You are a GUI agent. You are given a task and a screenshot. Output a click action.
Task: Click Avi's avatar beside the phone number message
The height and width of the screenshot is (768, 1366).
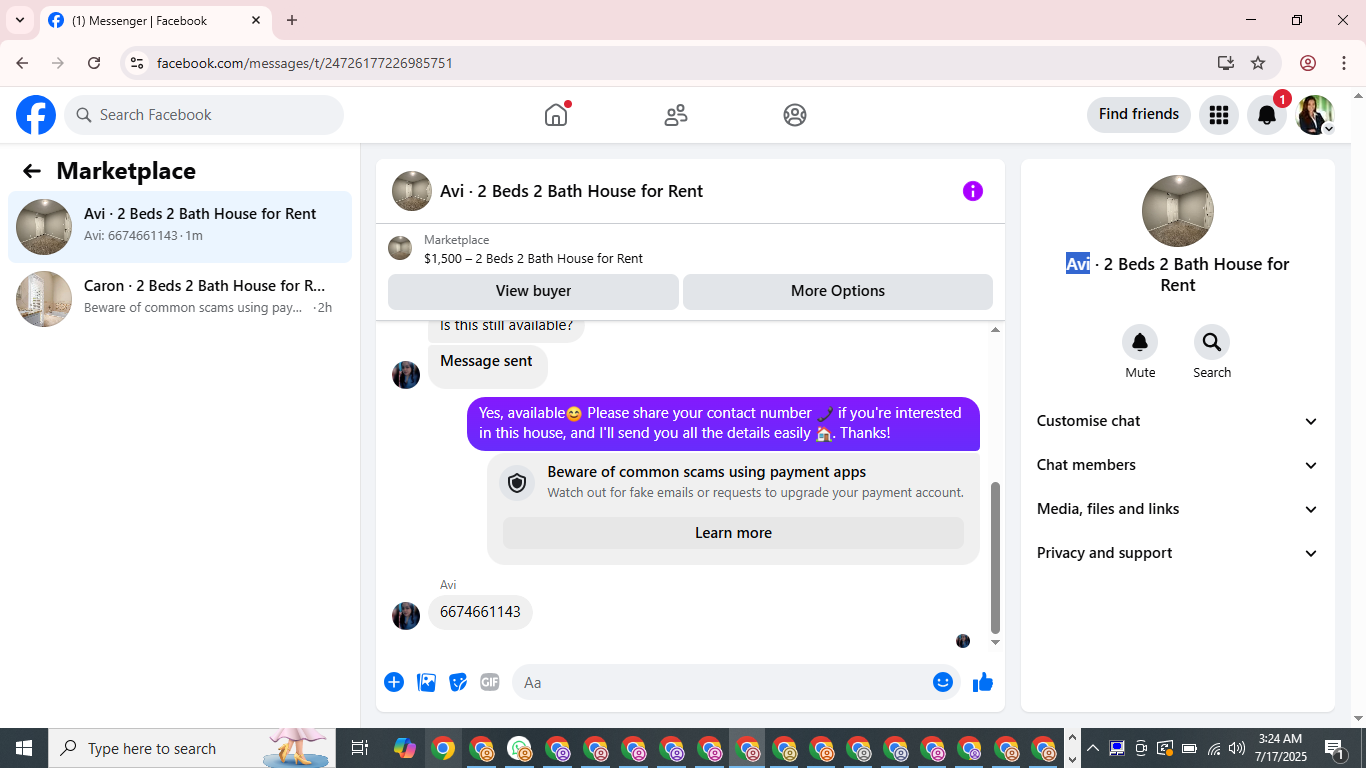coord(406,616)
